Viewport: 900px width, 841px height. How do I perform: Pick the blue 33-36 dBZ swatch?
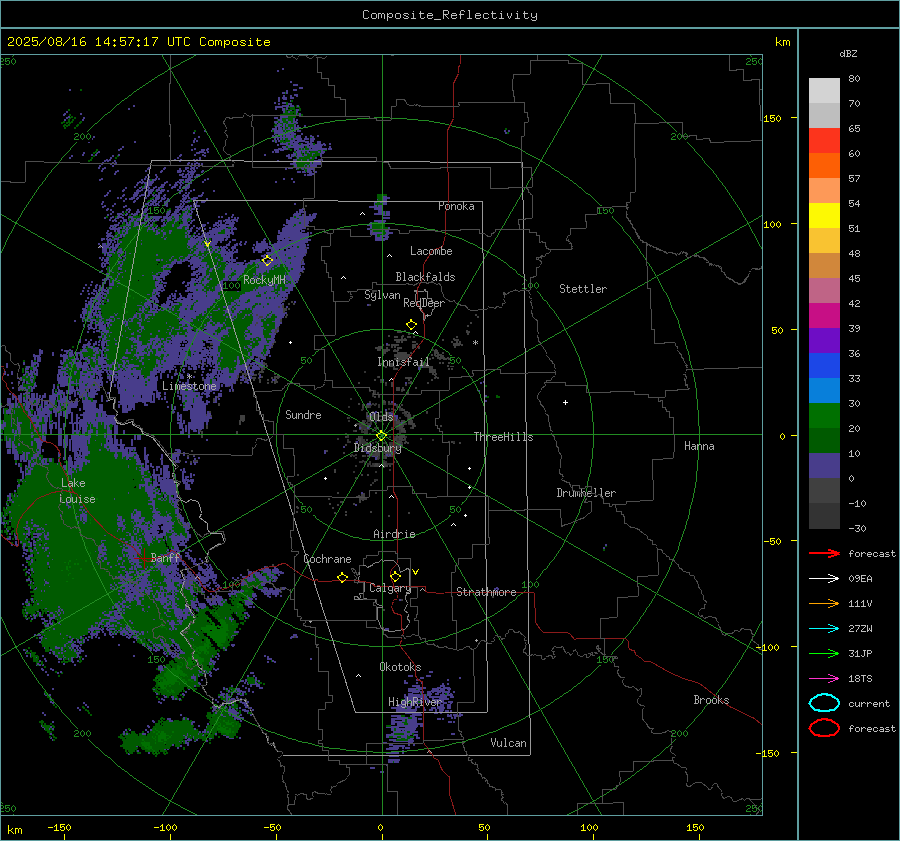coord(824,366)
